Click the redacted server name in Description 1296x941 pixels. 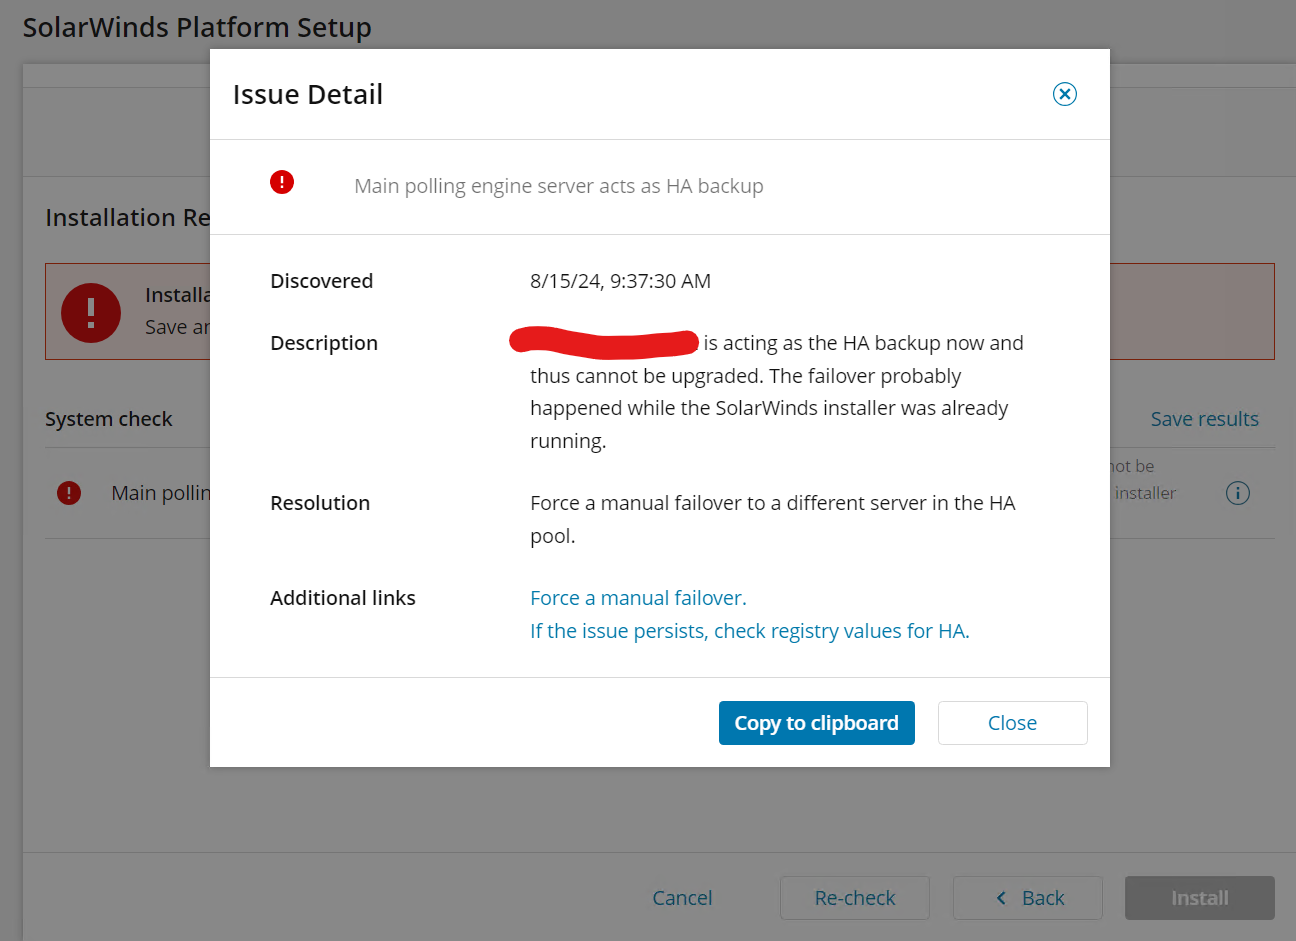click(x=604, y=342)
